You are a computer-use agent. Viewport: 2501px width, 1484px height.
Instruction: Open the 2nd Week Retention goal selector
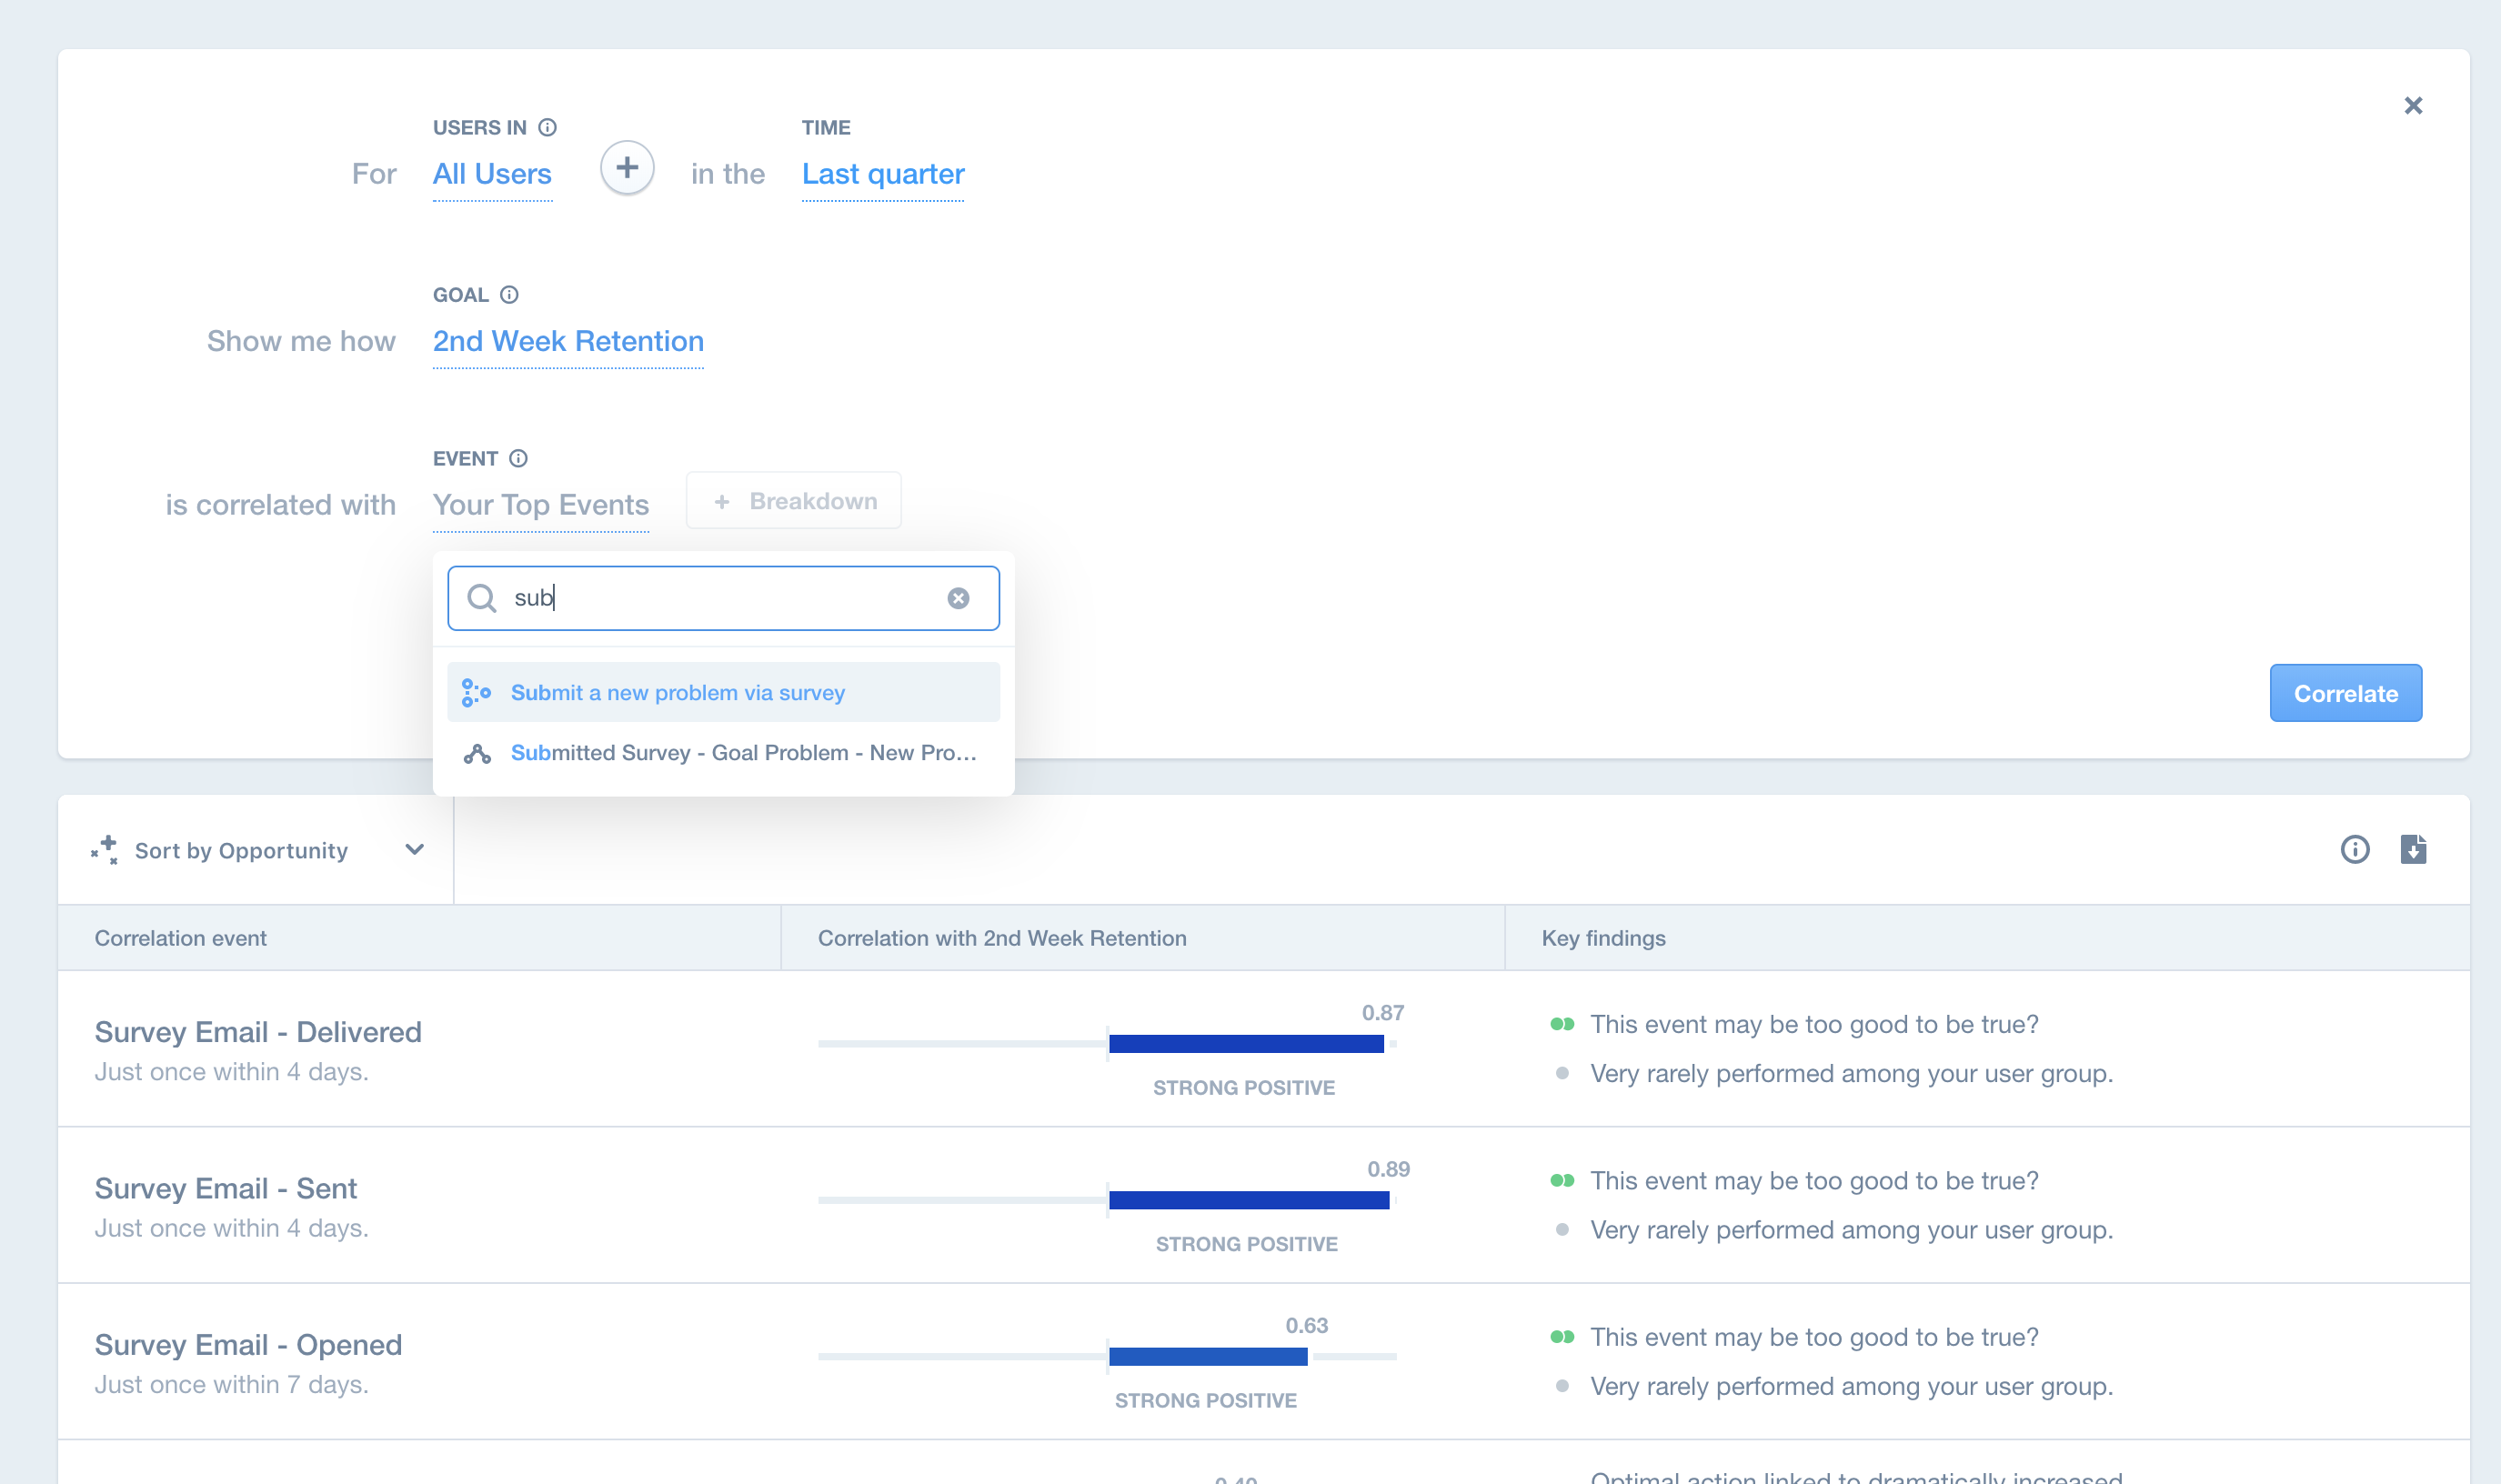[568, 342]
